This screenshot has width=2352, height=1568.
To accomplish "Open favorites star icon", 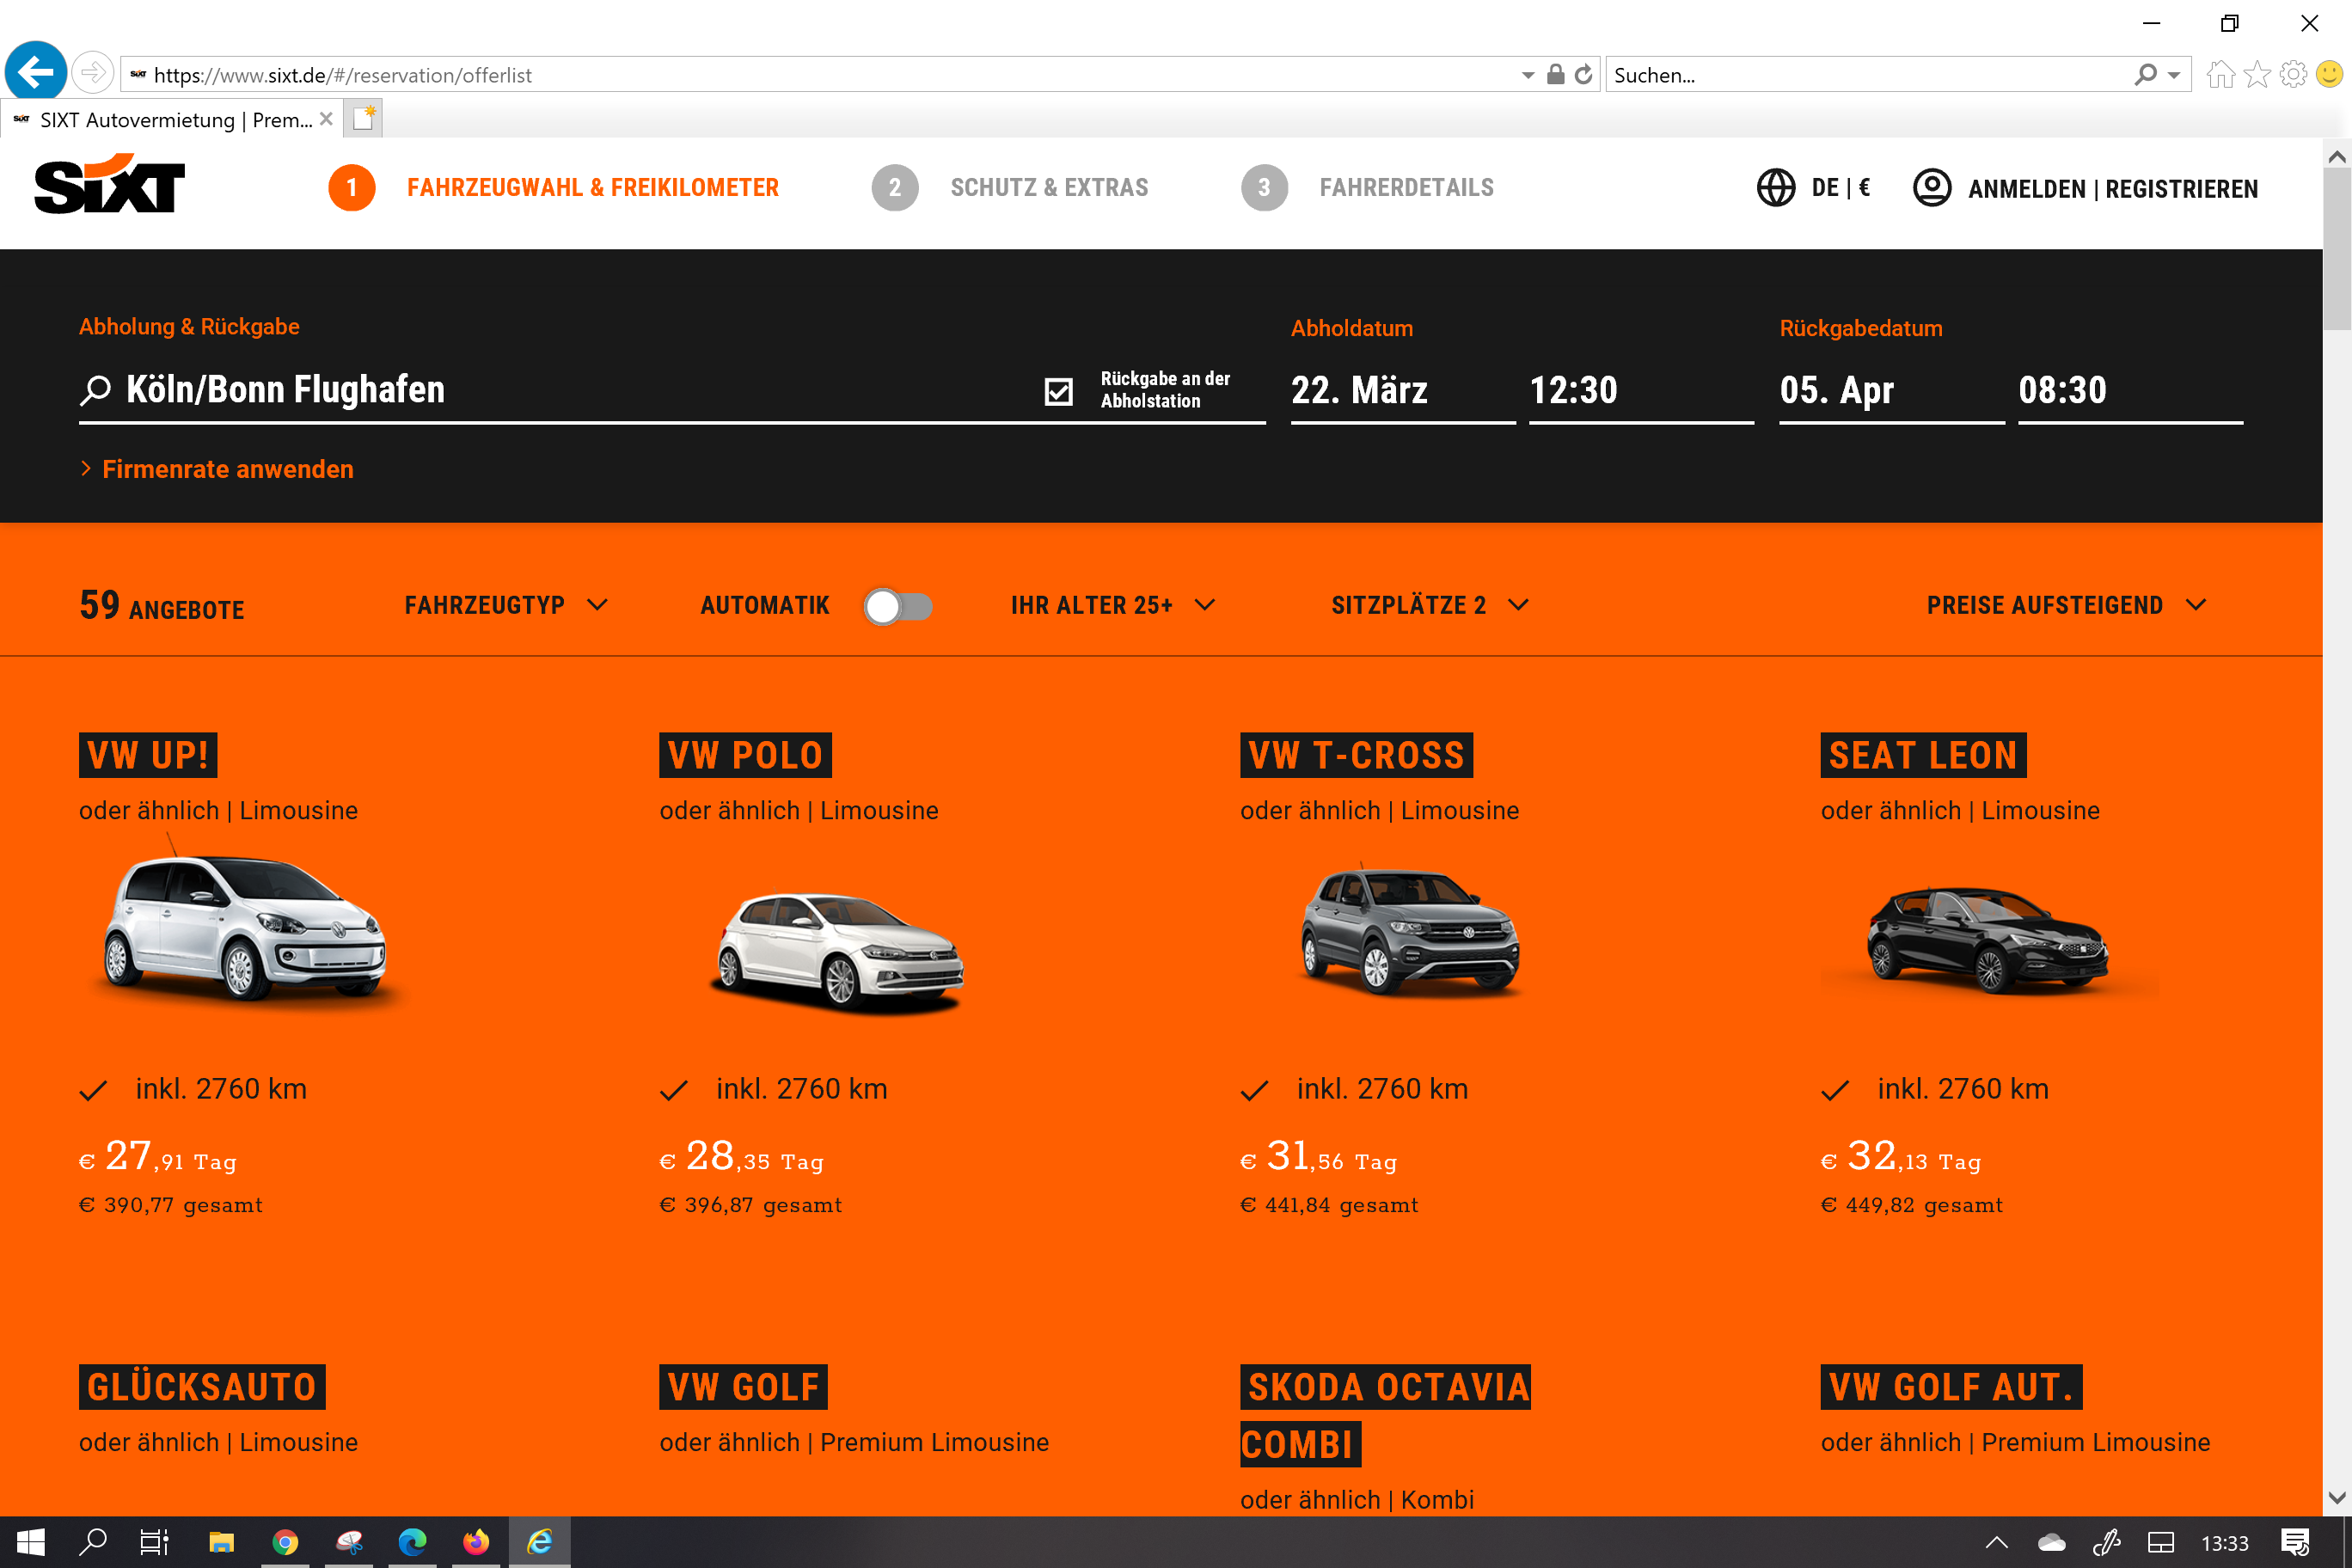I will click(x=2257, y=75).
